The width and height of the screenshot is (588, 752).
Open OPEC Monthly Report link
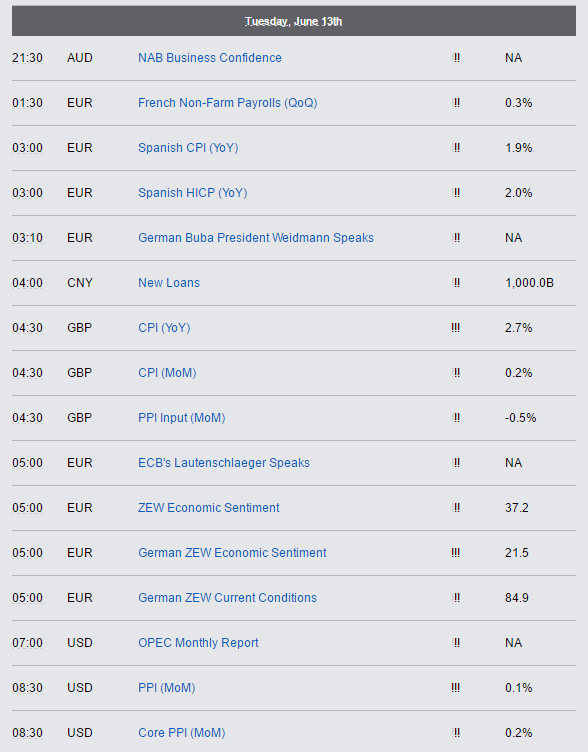pos(198,643)
